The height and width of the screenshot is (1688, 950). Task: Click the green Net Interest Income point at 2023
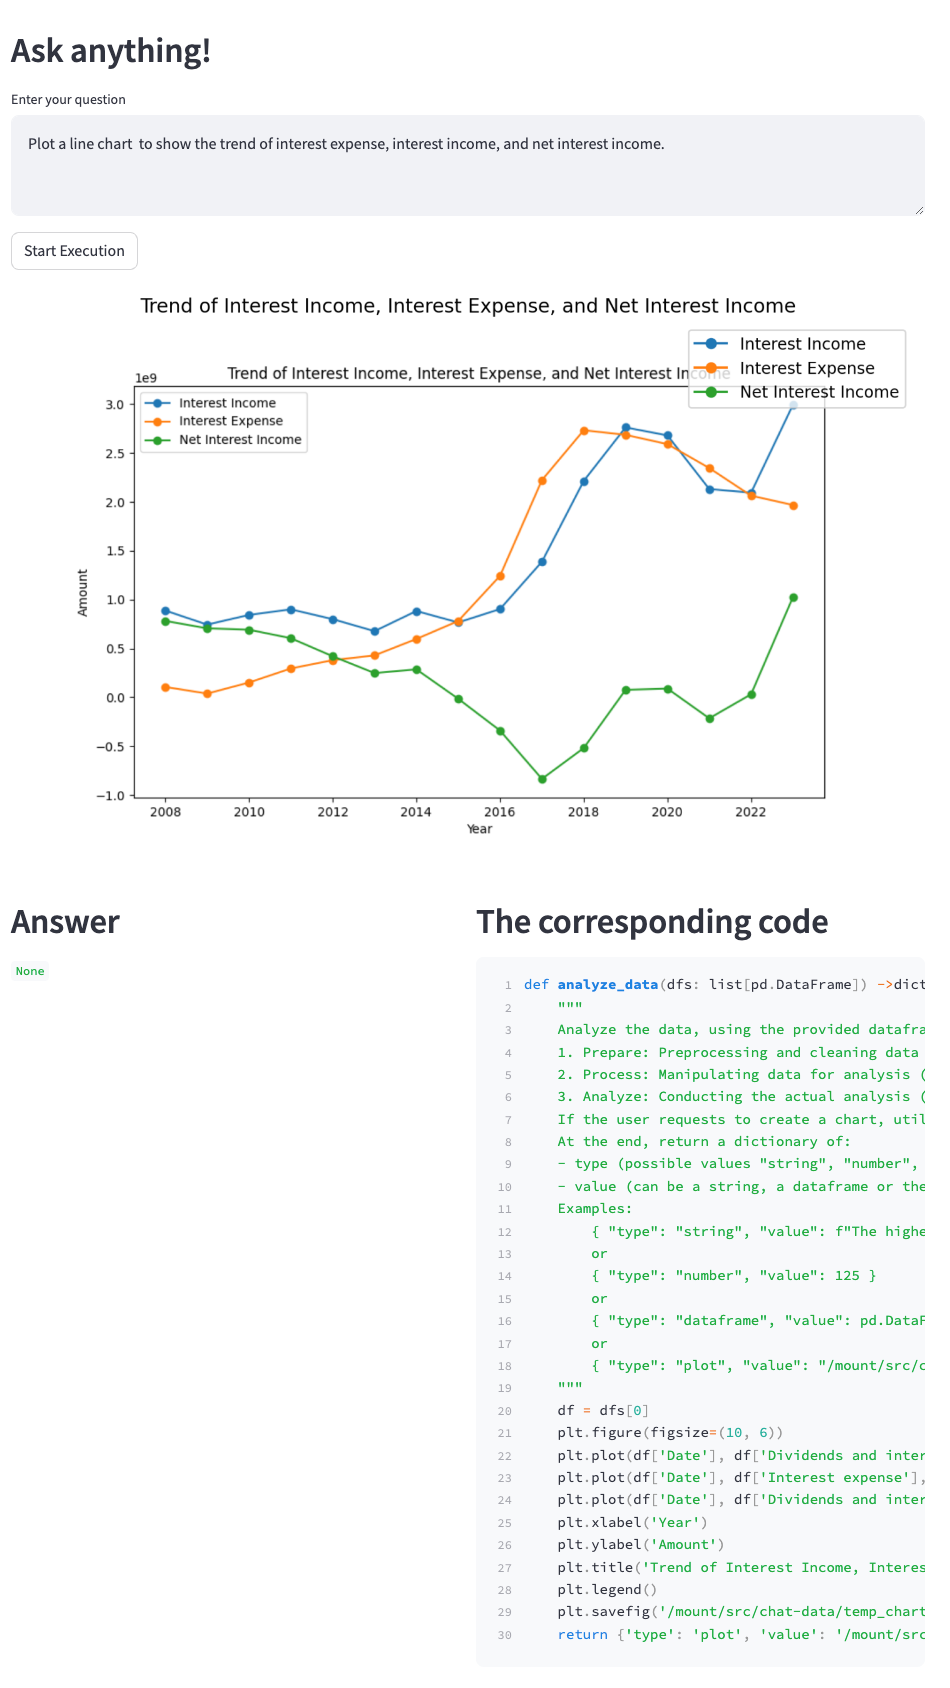pyautogui.click(x=793, y=598)
